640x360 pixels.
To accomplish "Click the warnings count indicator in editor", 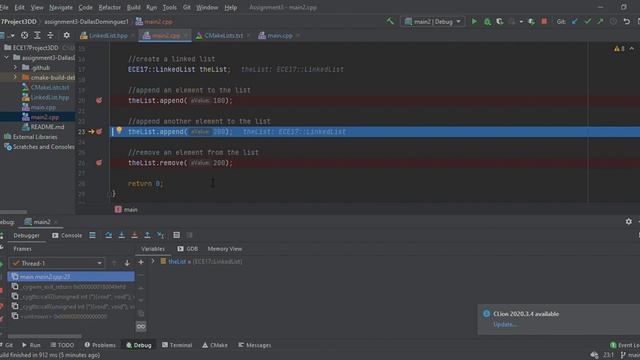I will click(x=619, y=49).
